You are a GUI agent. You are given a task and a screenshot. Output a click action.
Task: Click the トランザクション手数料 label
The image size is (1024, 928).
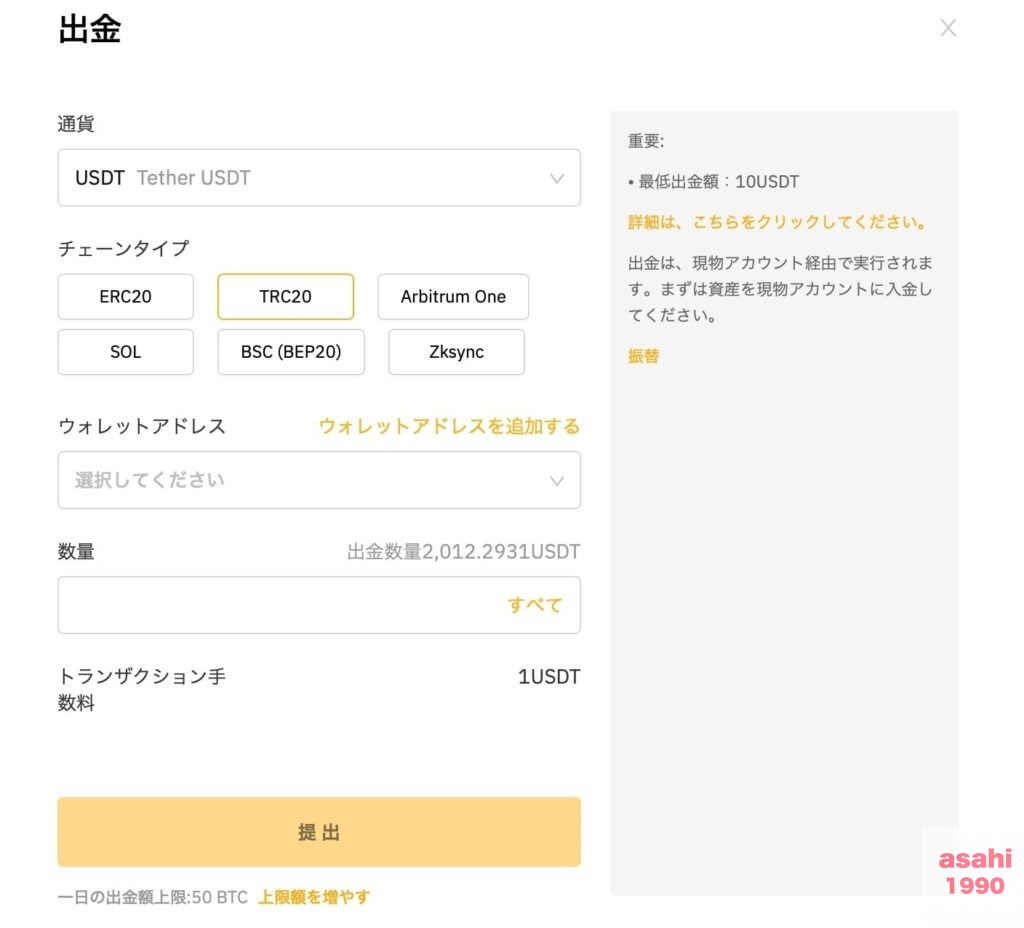coord(142,690)
